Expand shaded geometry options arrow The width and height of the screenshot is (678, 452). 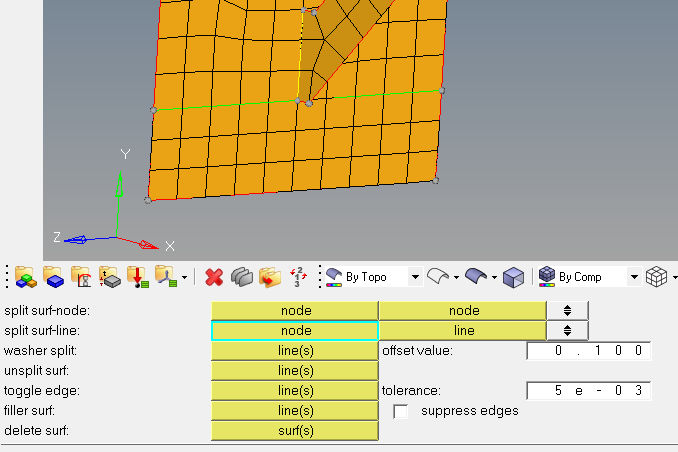point(494,277)
